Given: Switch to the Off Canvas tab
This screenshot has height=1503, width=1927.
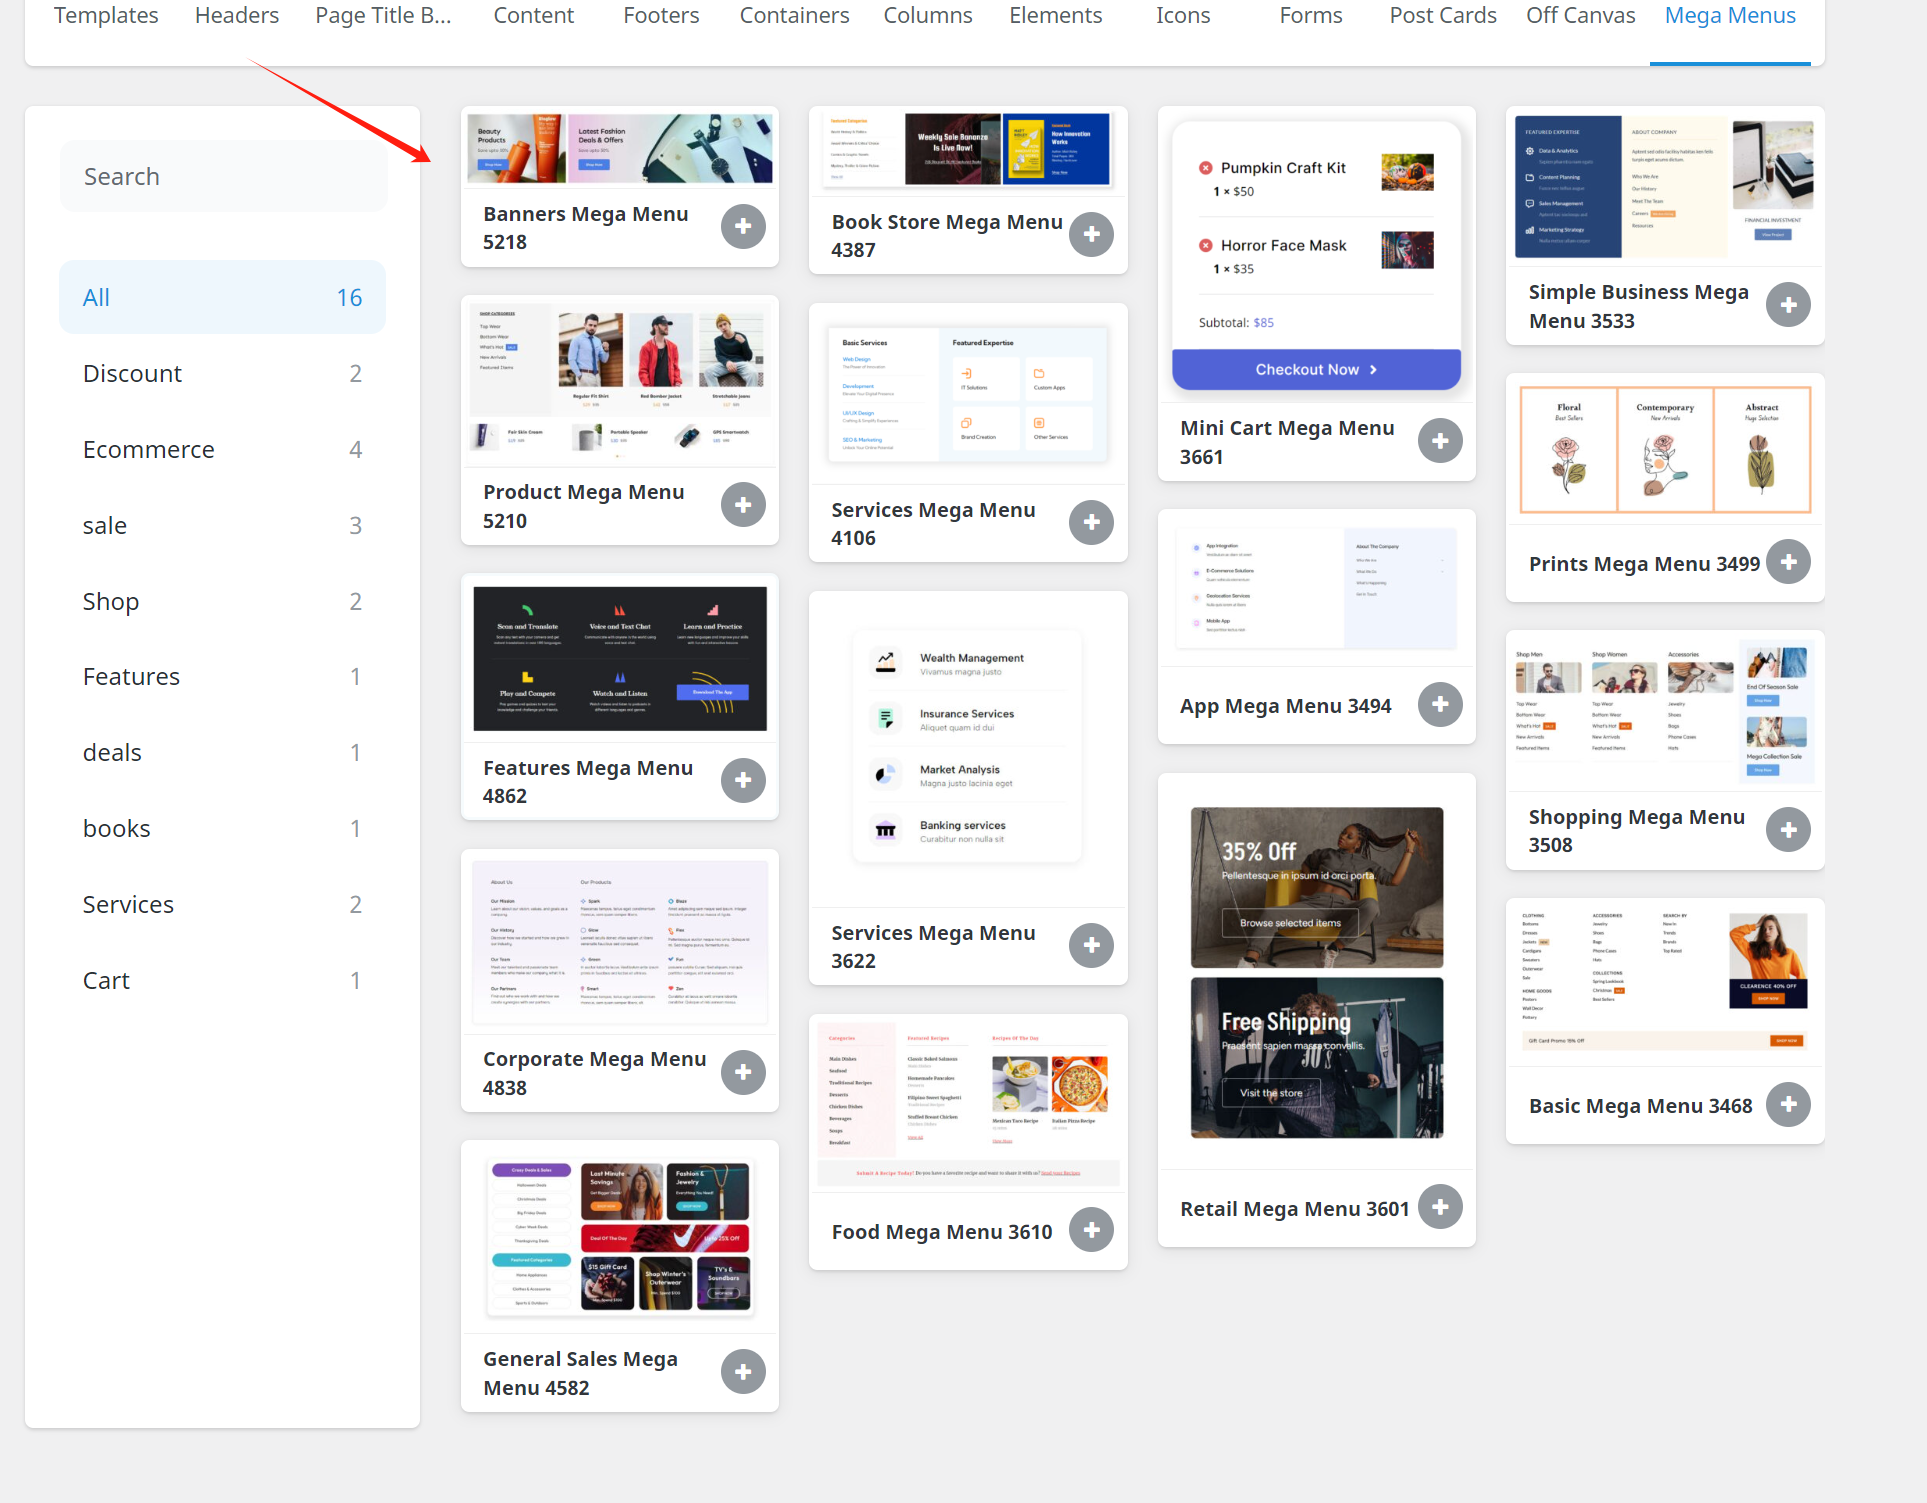Looking at the screenshot, I should click(1580, 16).
